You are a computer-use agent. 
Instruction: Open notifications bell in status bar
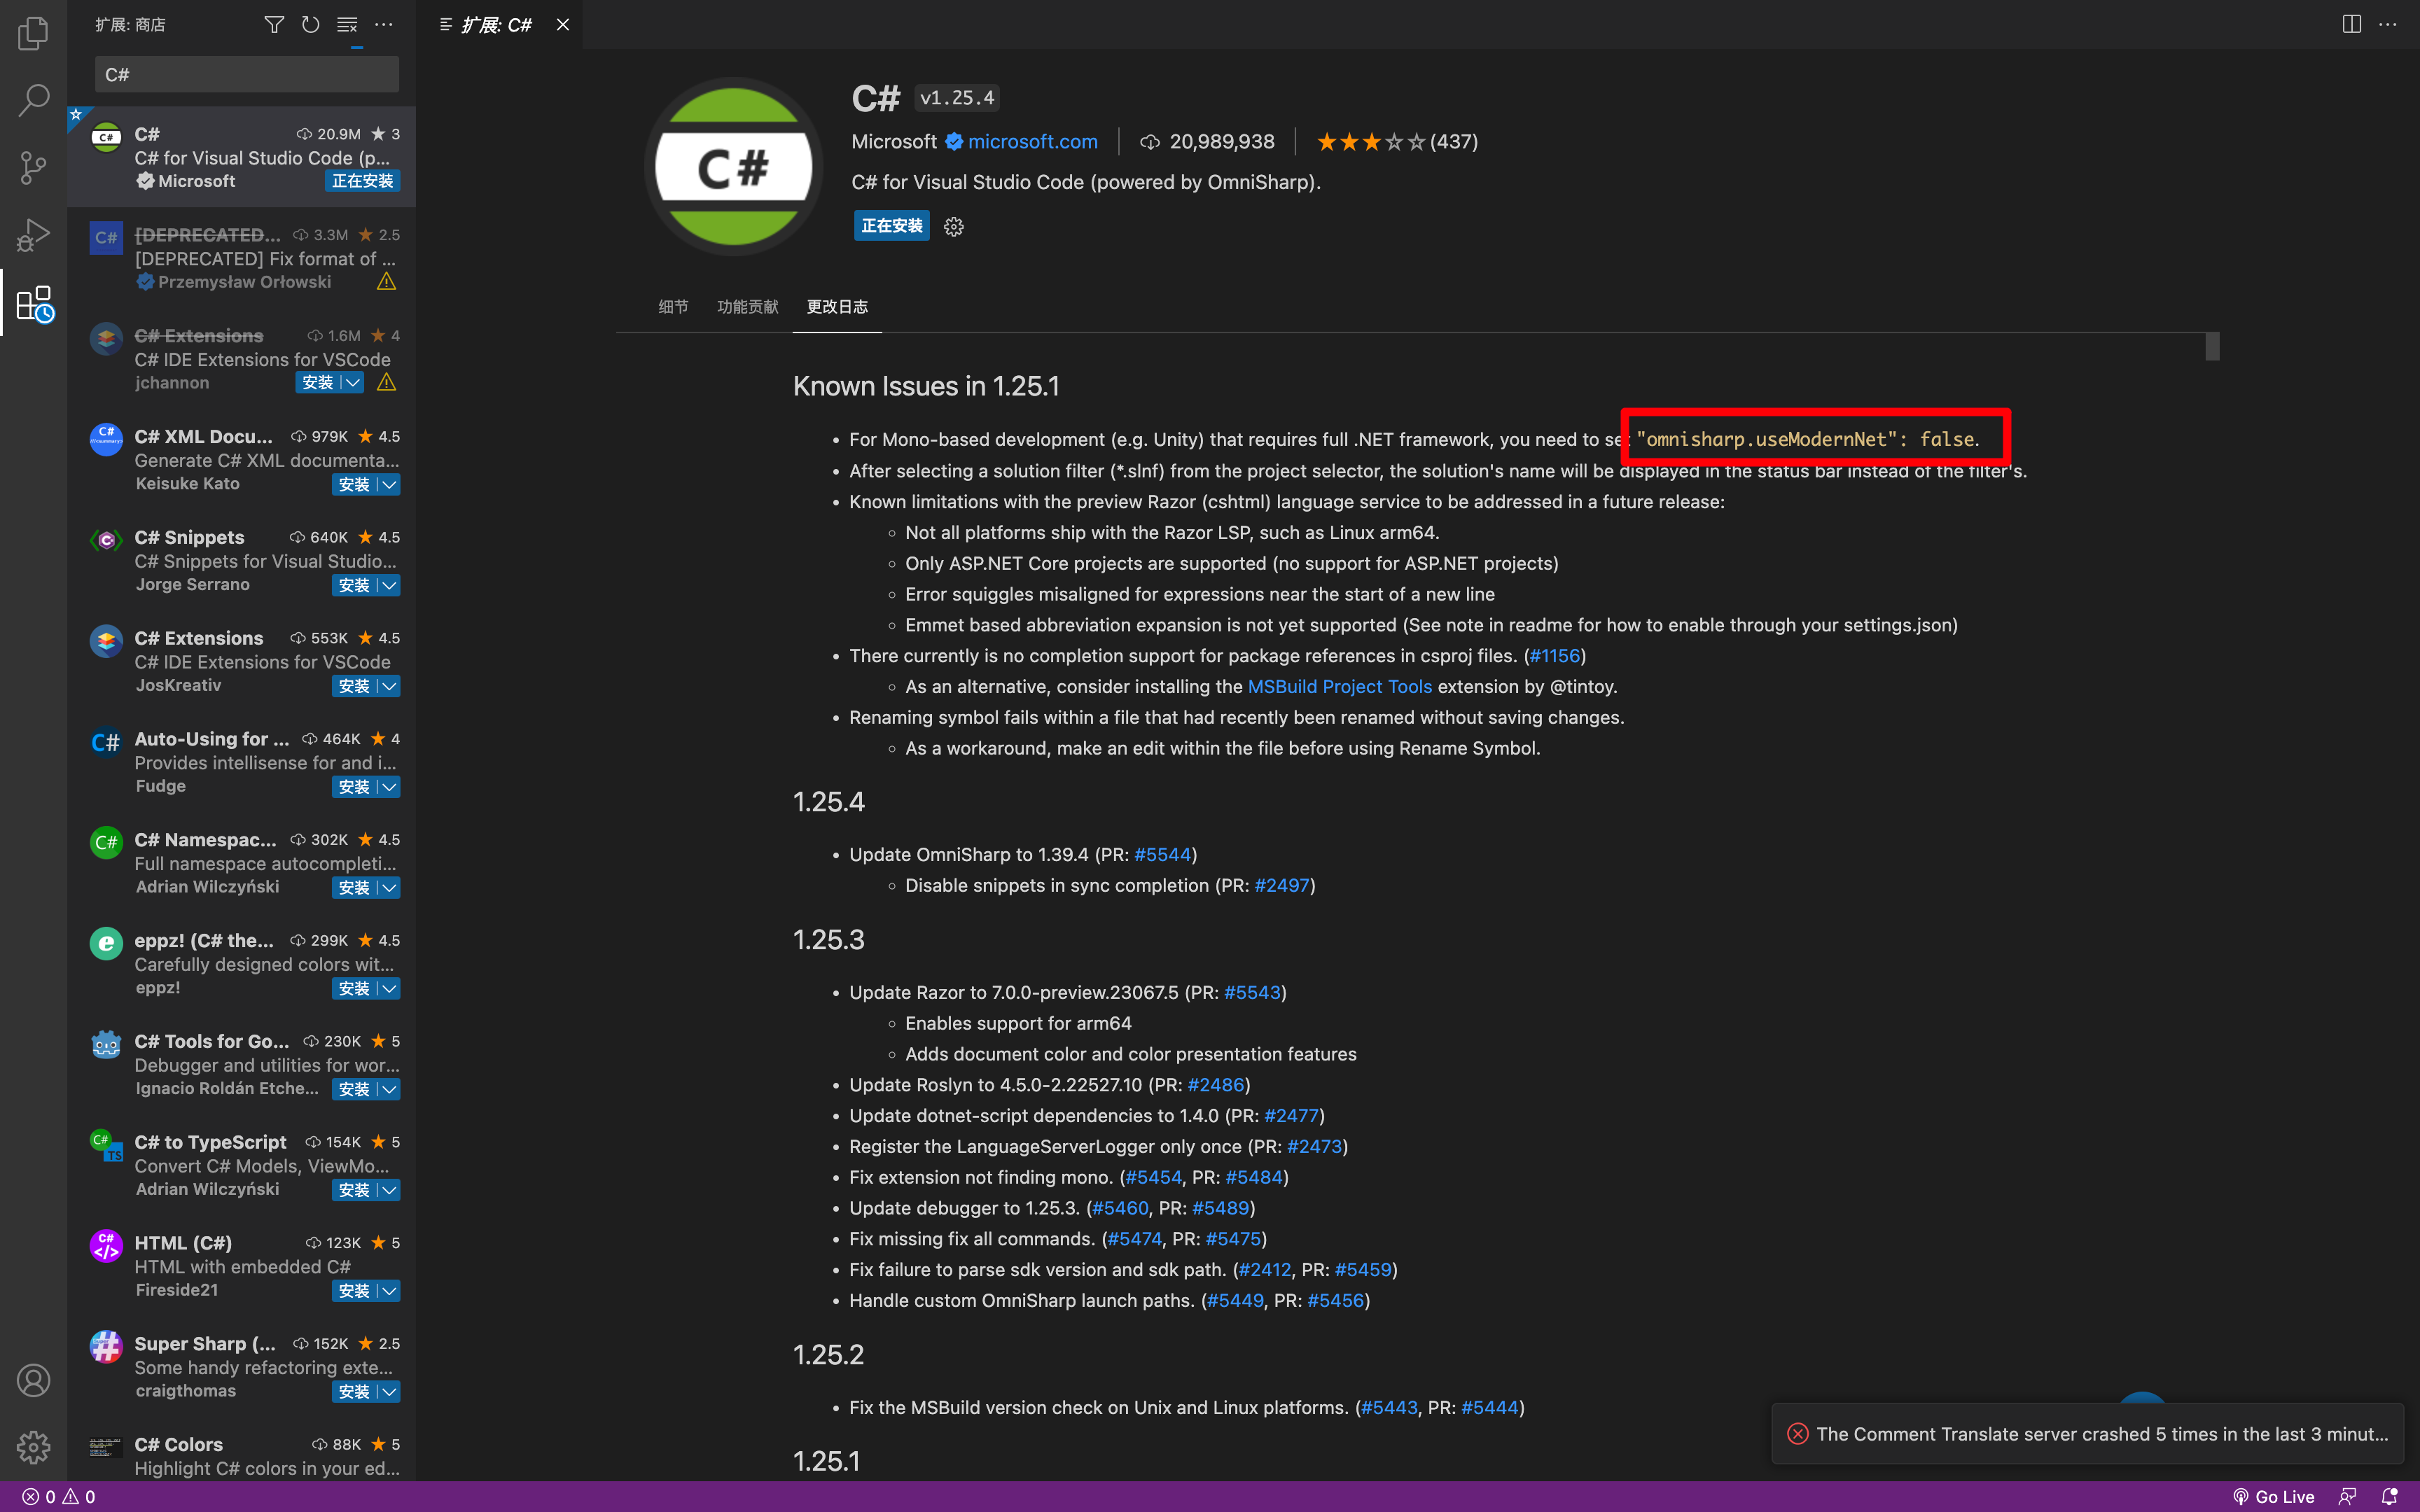[x=2389, y=1497]
